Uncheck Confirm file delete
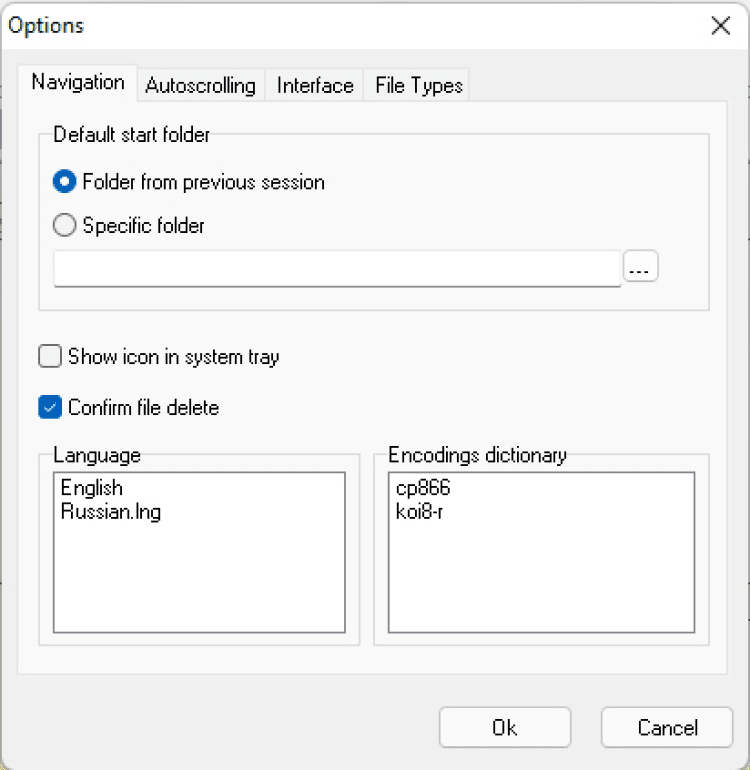 [50, 407]
